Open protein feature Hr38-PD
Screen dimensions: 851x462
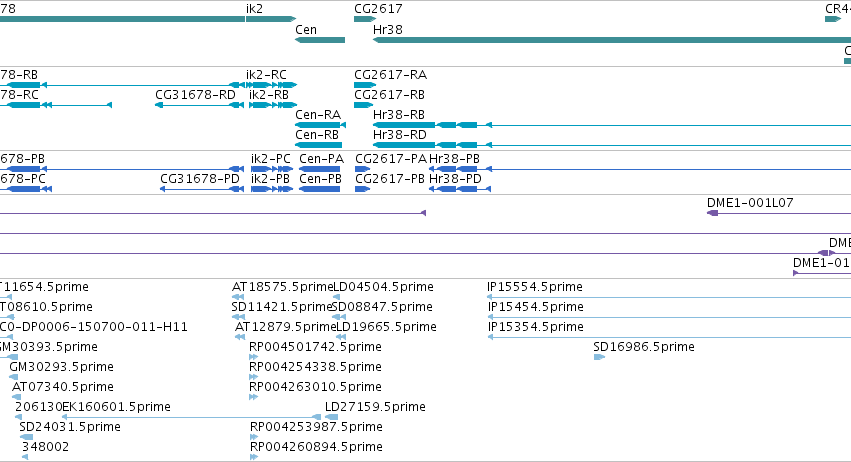click(455, 179)
